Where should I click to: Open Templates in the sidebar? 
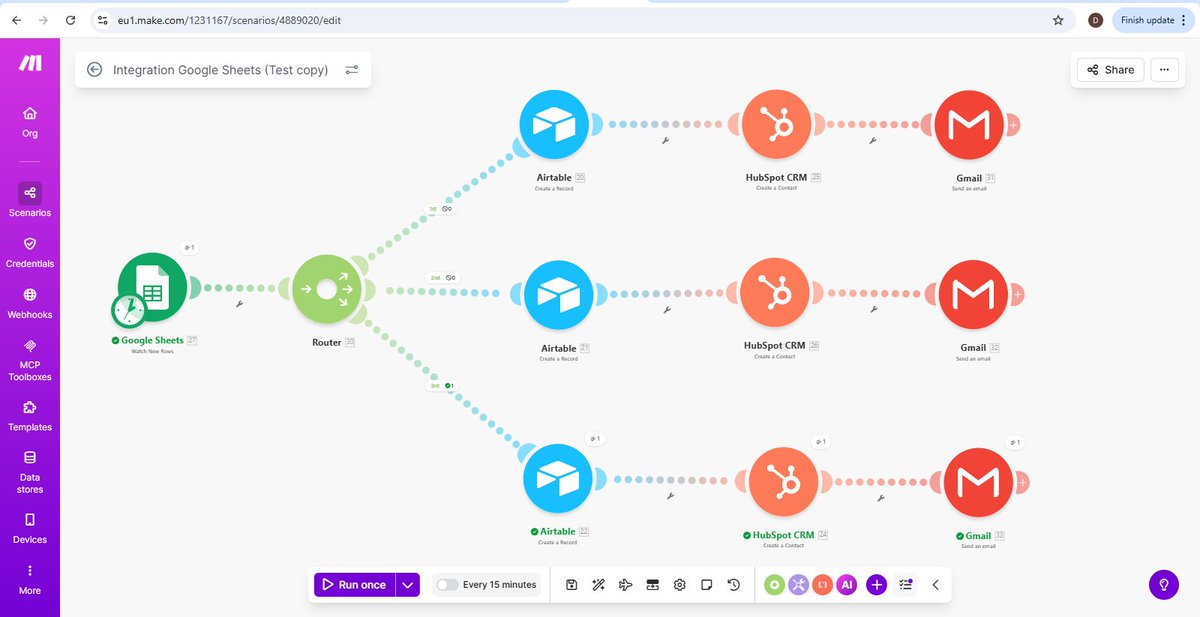point(30,415)
